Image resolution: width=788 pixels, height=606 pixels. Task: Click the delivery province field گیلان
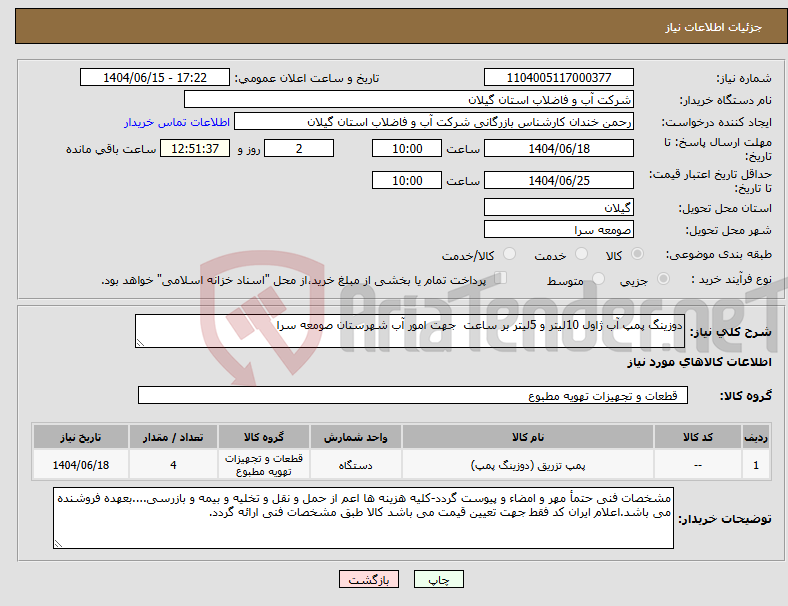[x=558, y=207]
